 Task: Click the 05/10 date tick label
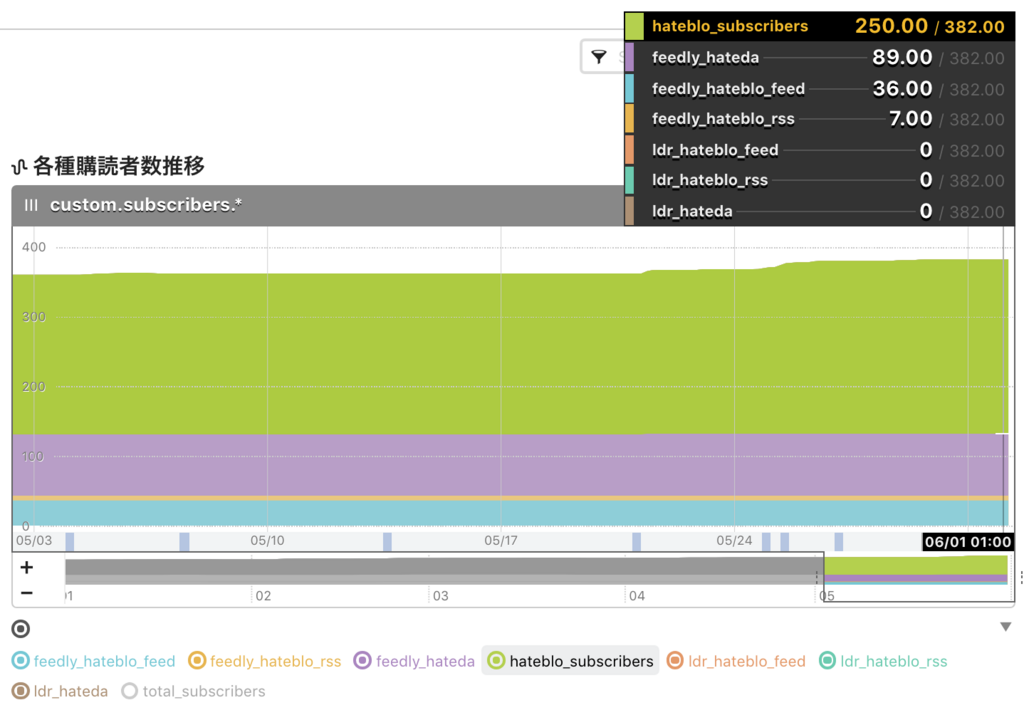(x=267, y=541)
